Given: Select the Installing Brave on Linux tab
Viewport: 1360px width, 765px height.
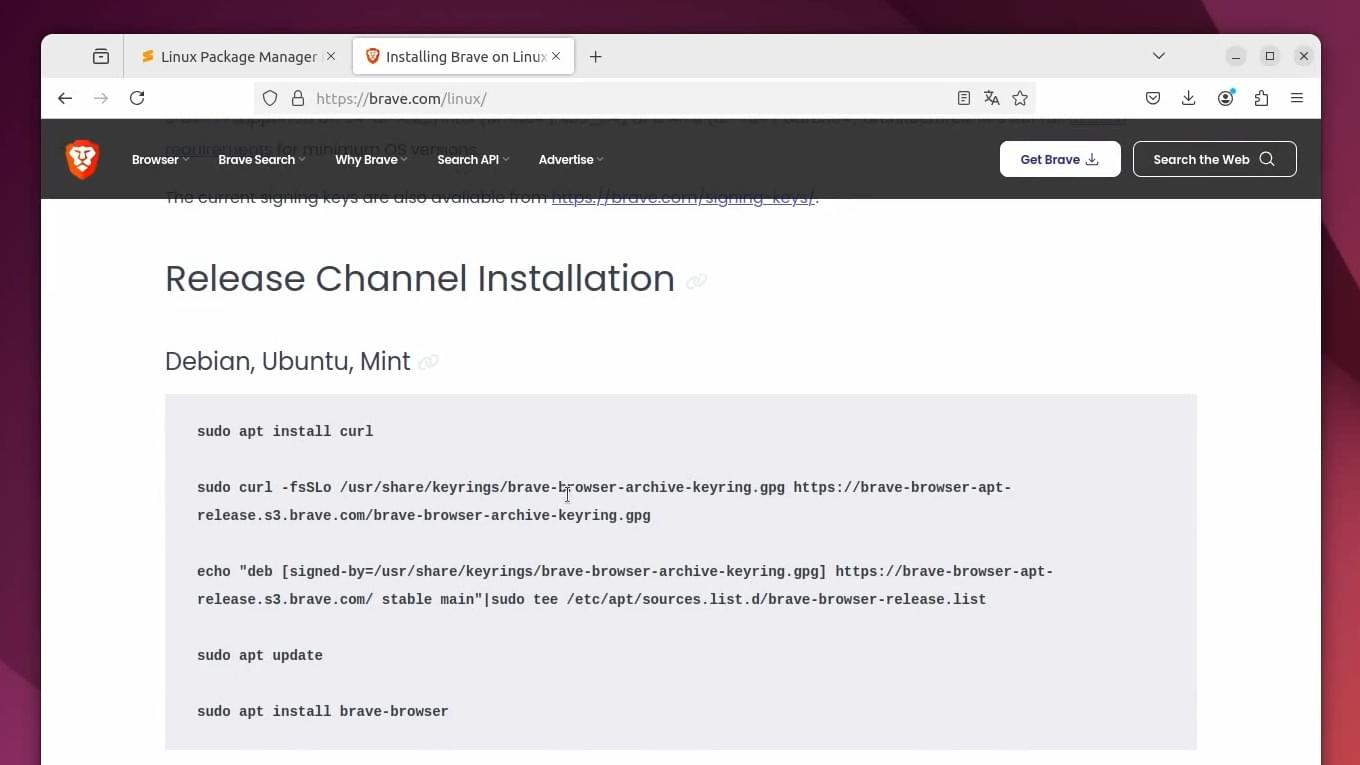Looking at the screenshot, I should 464,57.
